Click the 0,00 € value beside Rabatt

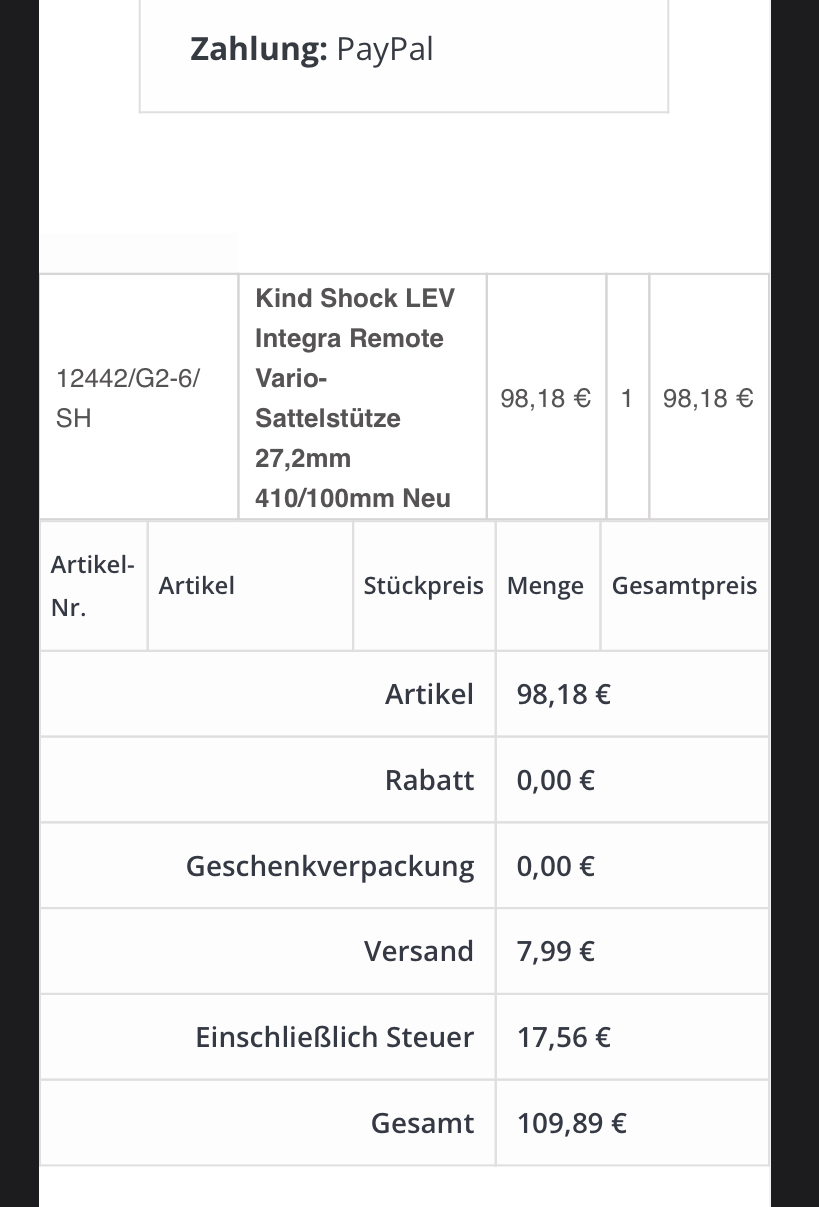pos(555,780)
